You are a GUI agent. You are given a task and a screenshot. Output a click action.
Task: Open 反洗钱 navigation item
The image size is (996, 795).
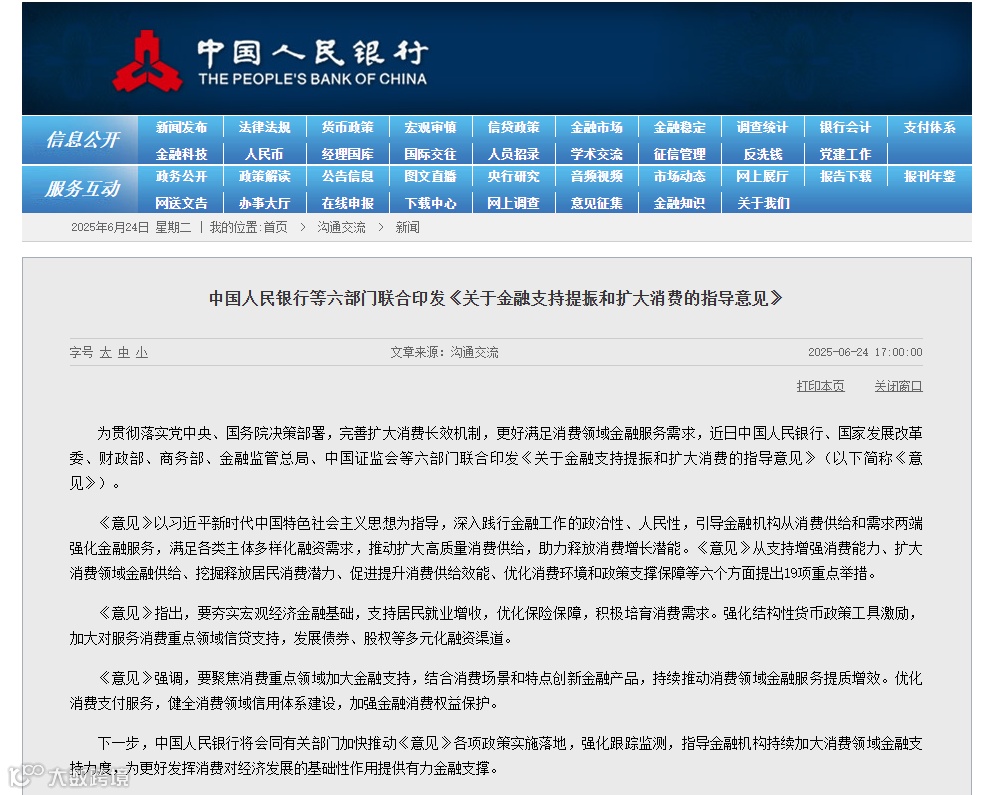(x=762, y=154)
